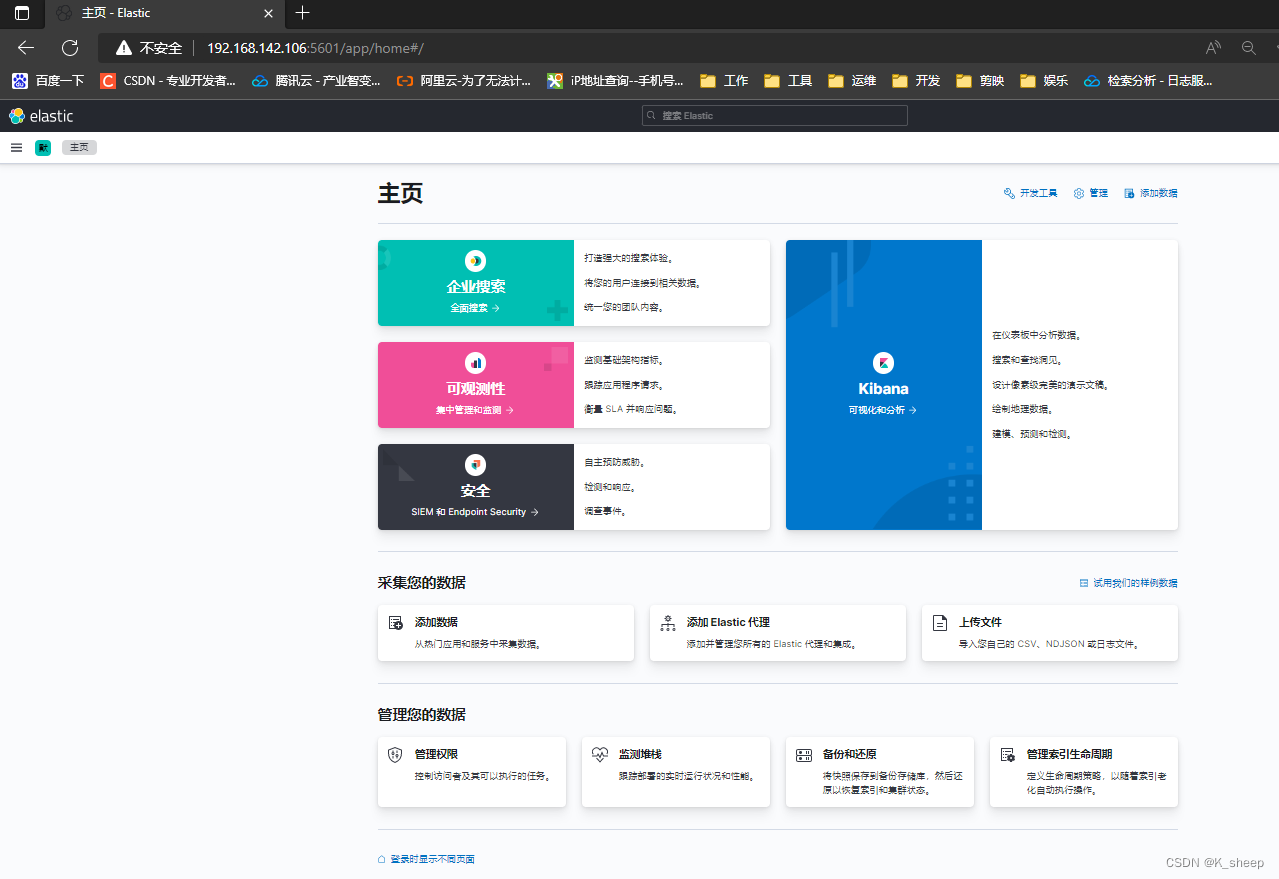
Task: Open the 上传文件 card
Action: [x=1050, y=633]
